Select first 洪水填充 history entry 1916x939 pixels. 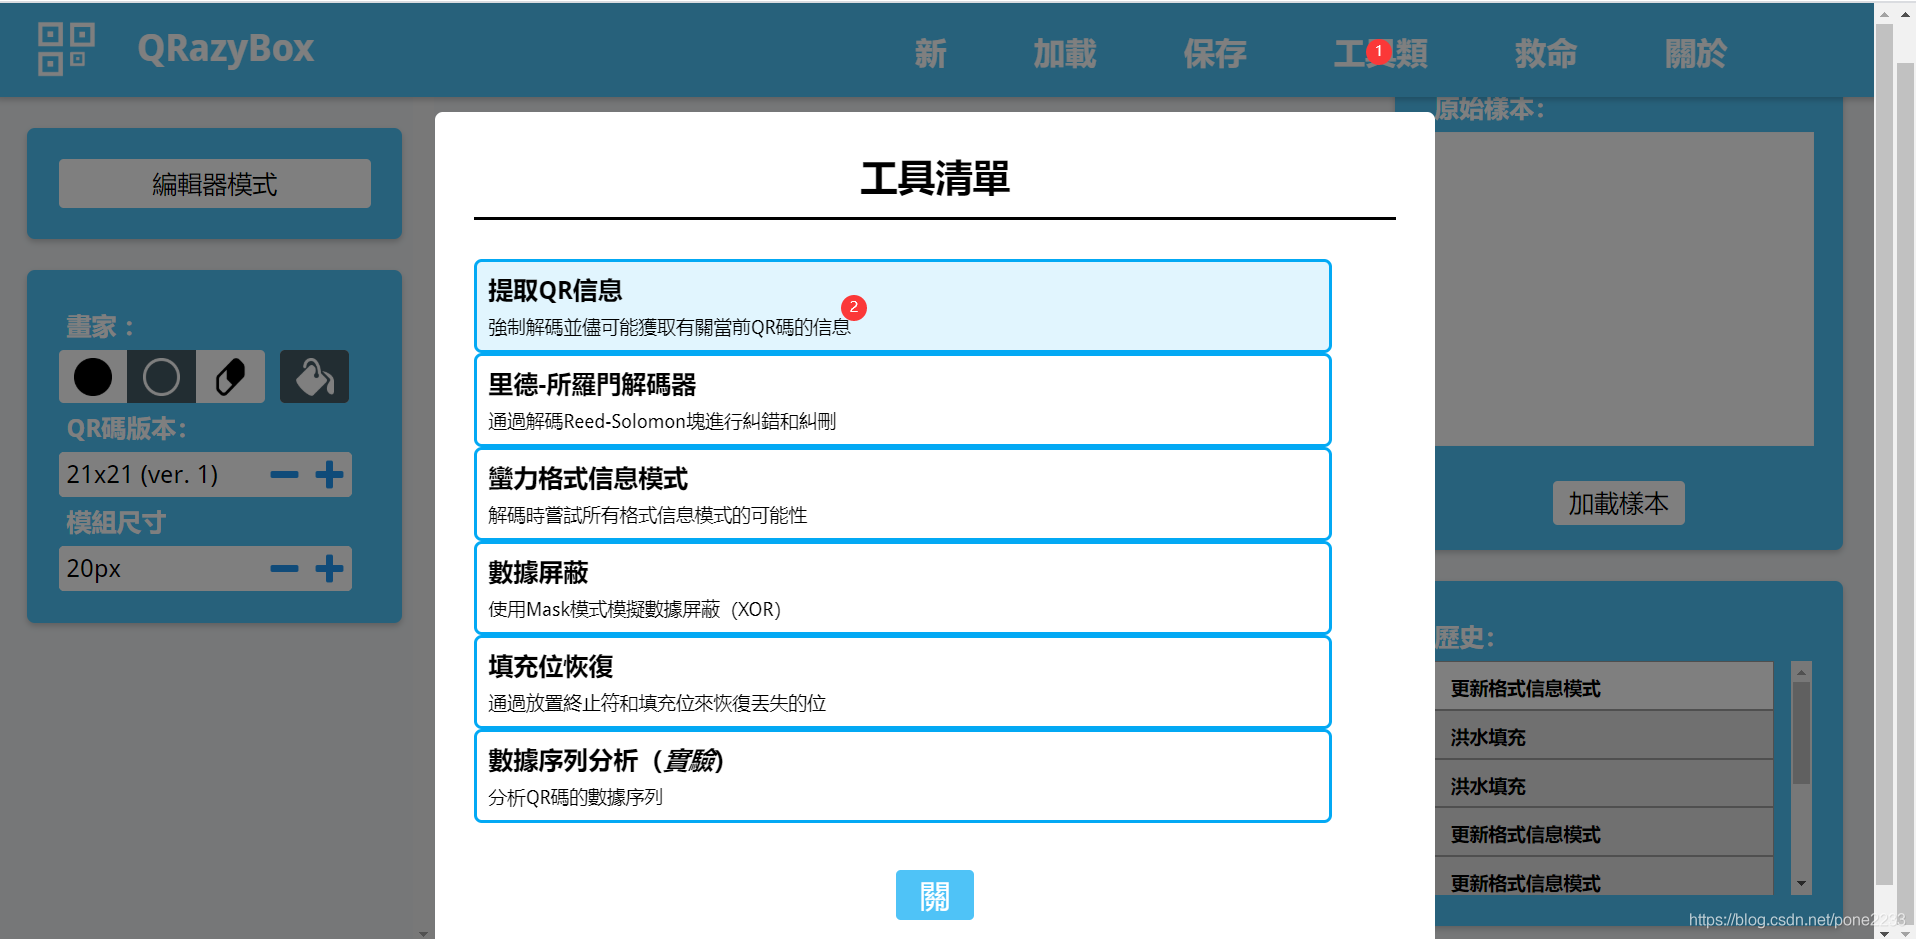1604,737
